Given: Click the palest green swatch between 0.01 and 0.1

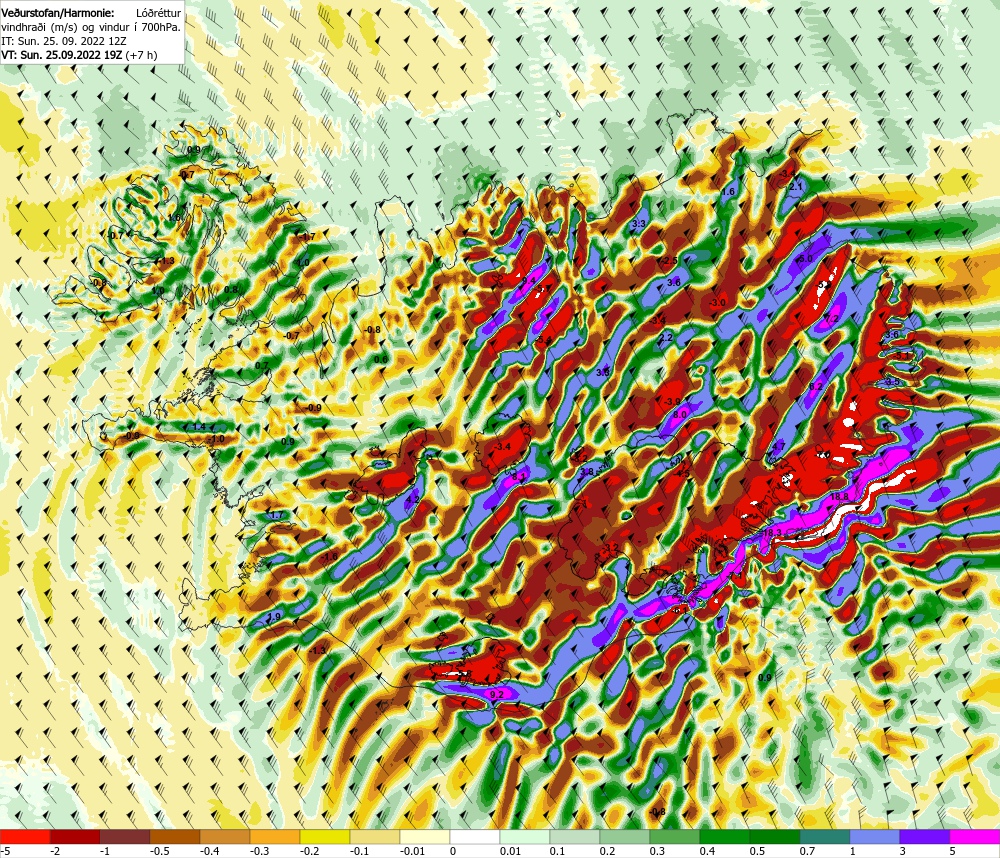Looking at the screenshot, I should point(525,836).
